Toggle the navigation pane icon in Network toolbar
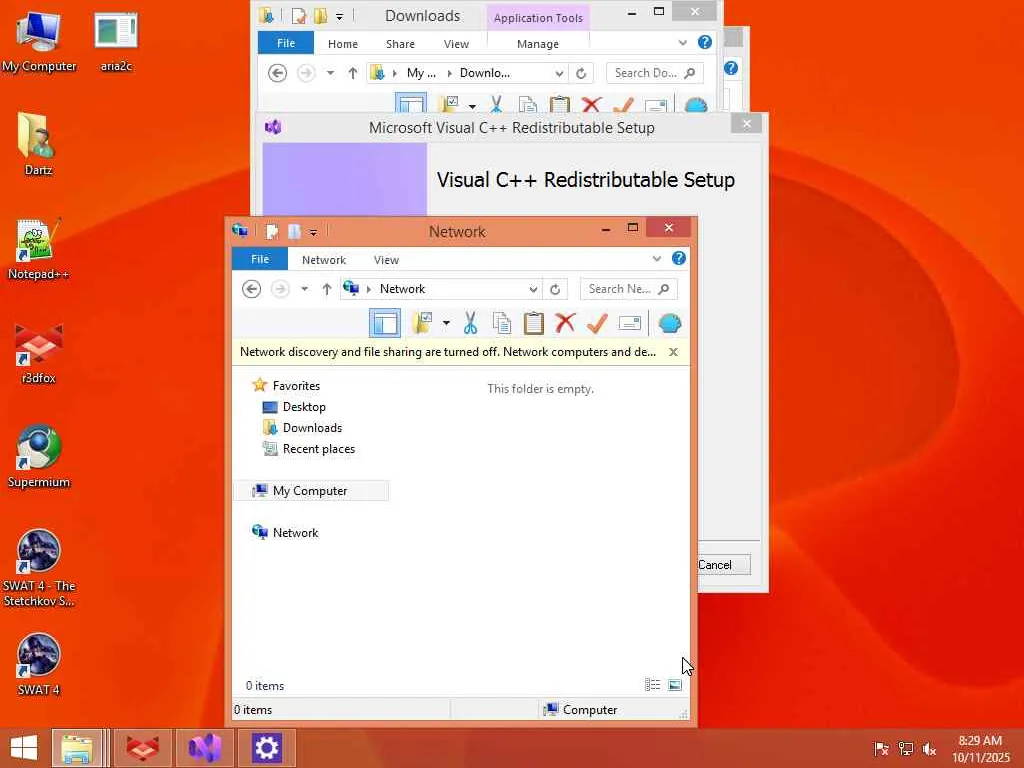The image size is (1024, 768). click(385, 323)
